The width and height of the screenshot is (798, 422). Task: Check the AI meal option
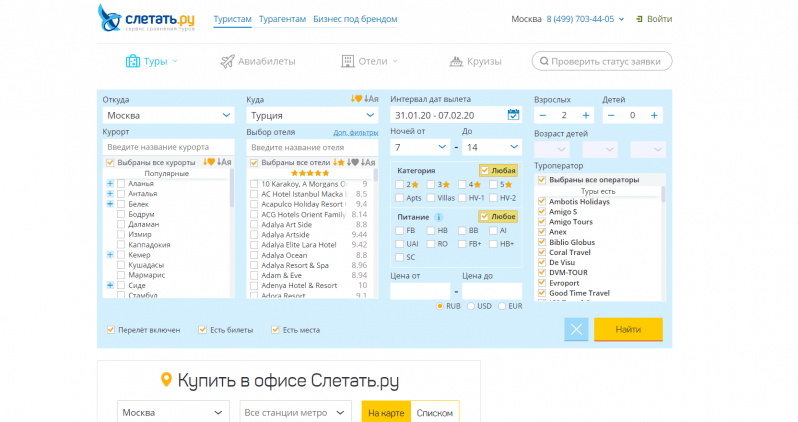coord(493,231)
